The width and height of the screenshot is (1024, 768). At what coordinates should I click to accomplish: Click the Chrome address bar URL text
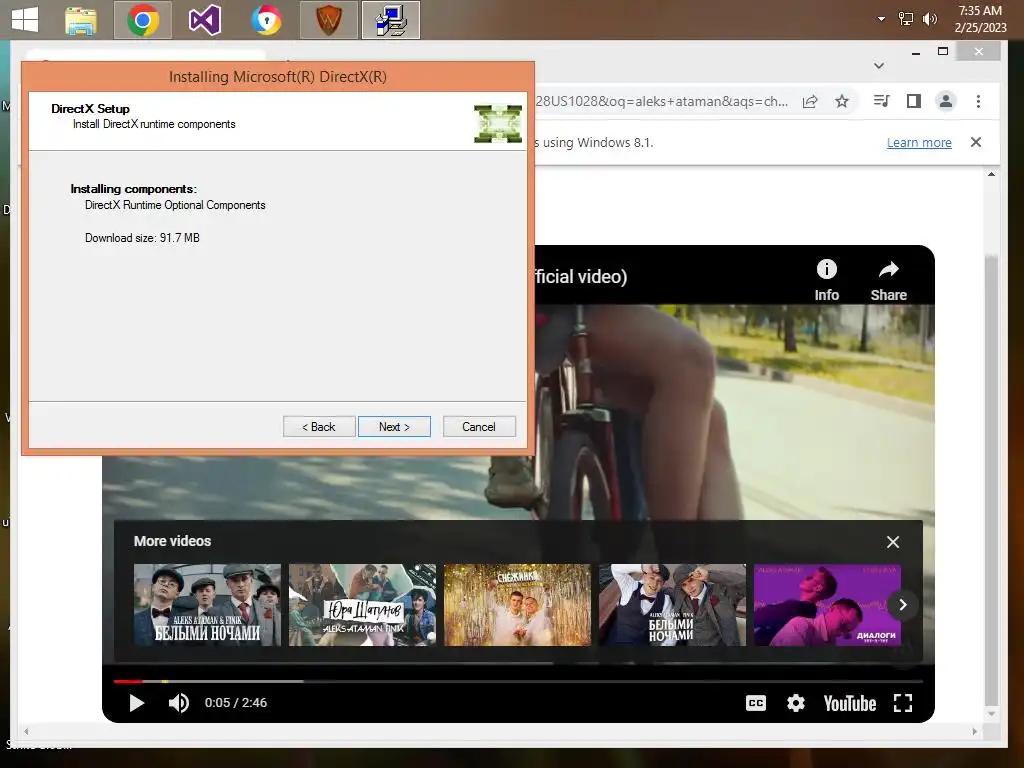(662, 101)
